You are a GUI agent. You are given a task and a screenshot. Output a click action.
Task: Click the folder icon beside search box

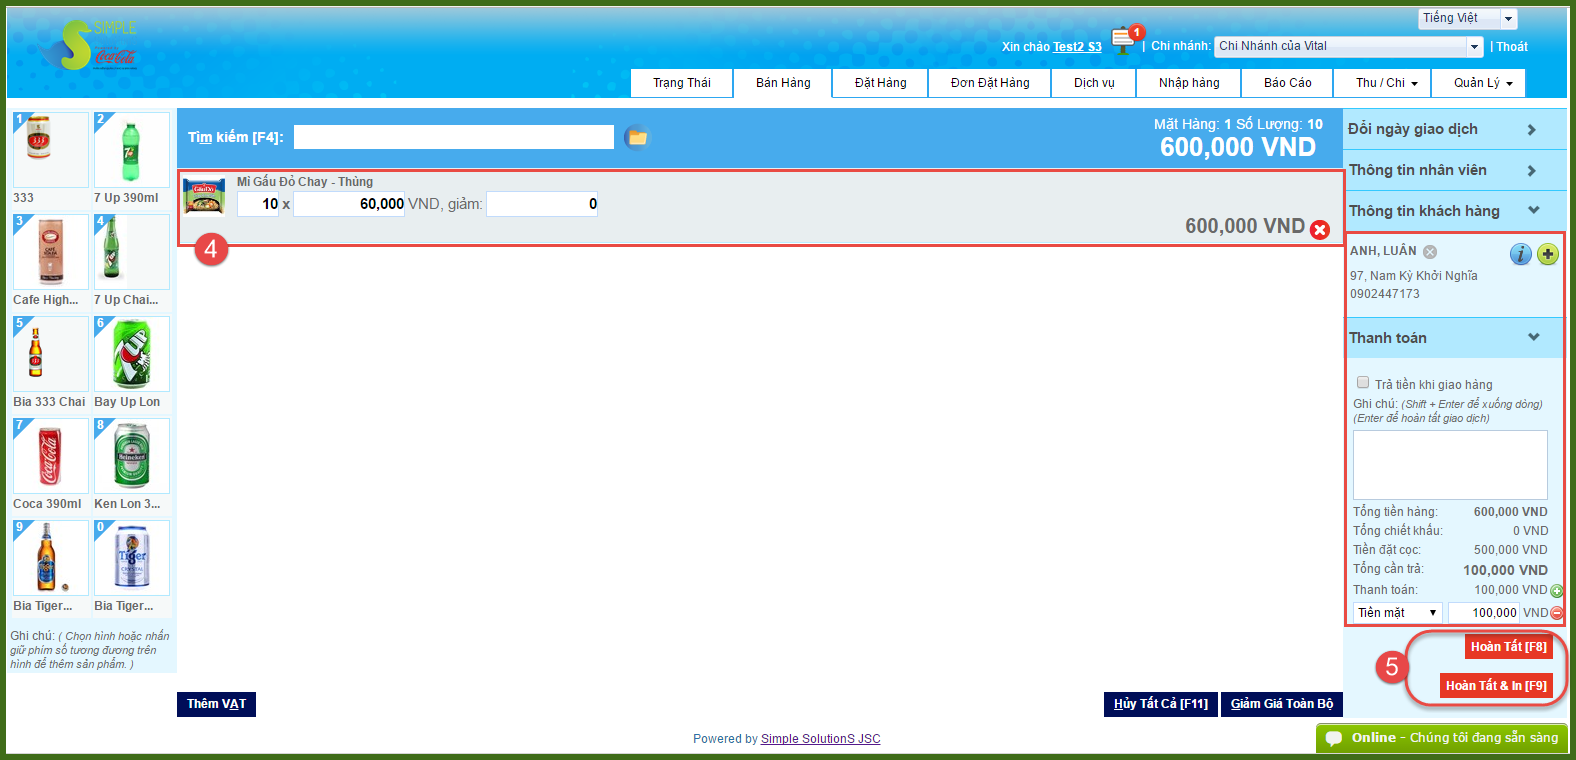click(637, 137)
